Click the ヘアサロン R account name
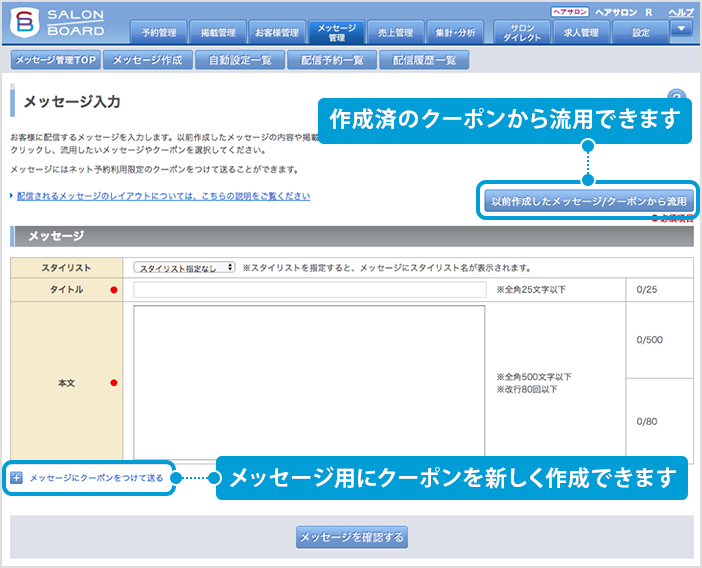Viewport: 702px width, 568px height. (x=623, y=13)
